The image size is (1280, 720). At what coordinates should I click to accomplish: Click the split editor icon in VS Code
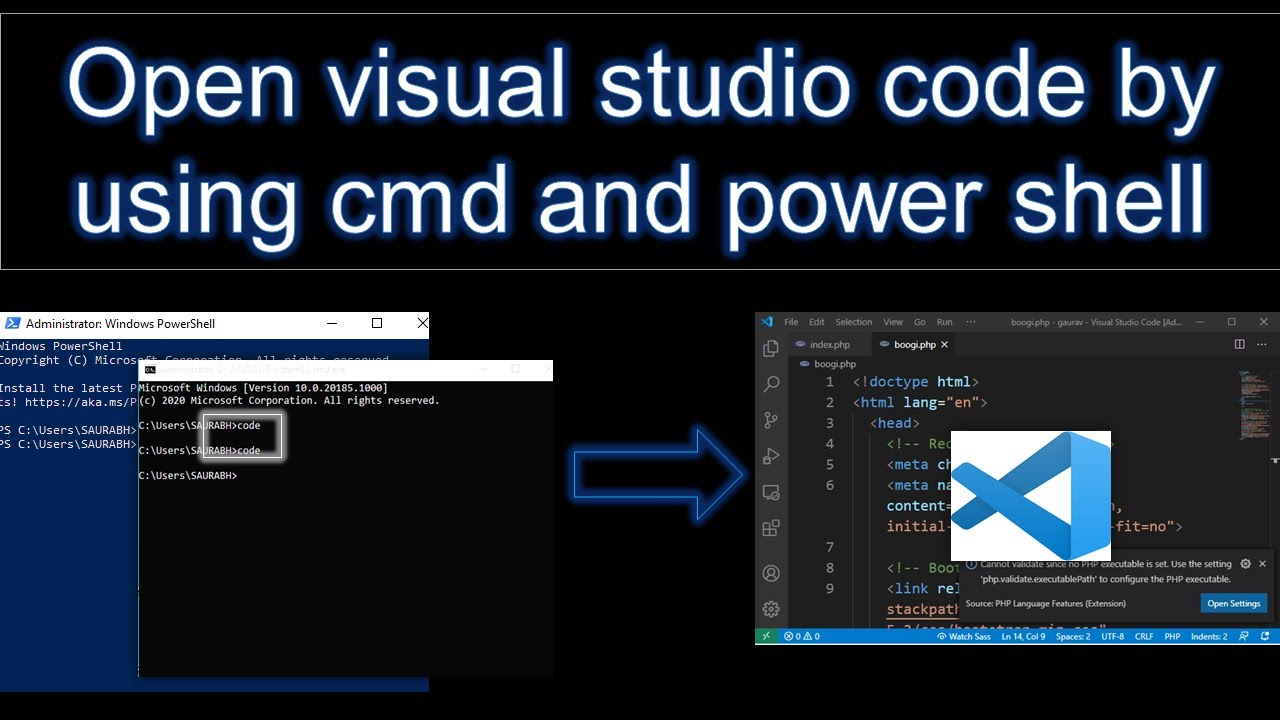[1239, 344]
